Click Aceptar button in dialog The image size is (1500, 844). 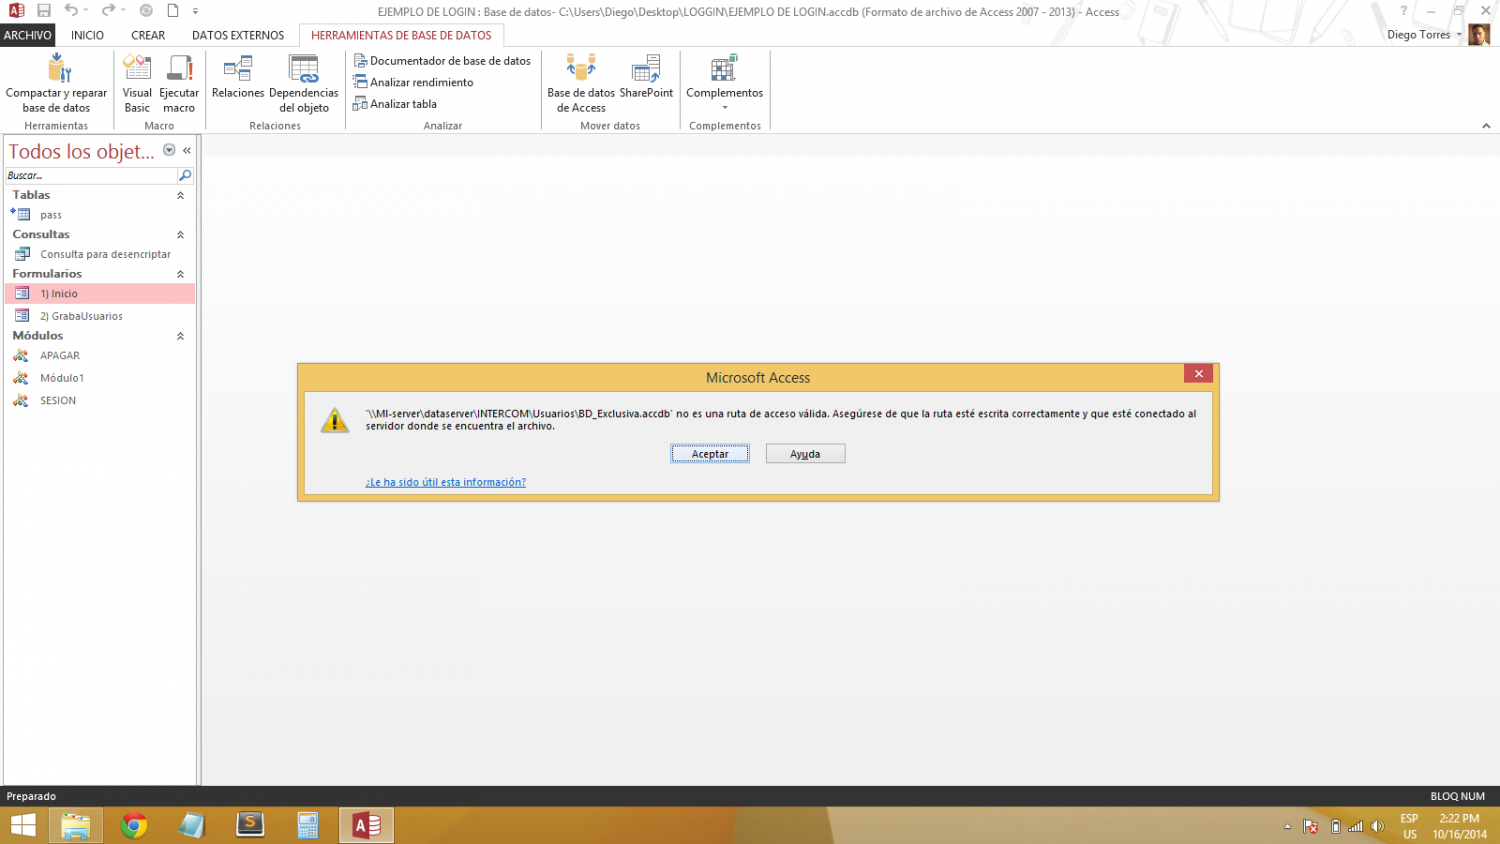710,454
